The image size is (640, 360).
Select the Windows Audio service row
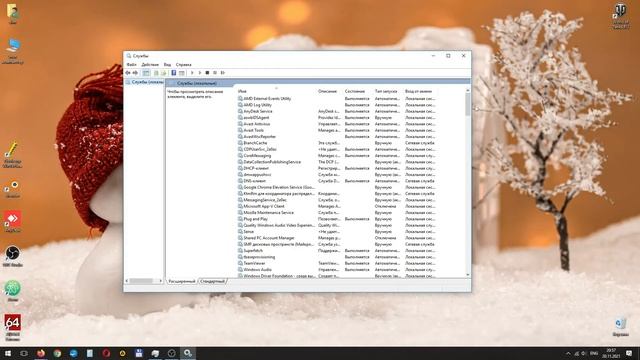pos(337,269)
